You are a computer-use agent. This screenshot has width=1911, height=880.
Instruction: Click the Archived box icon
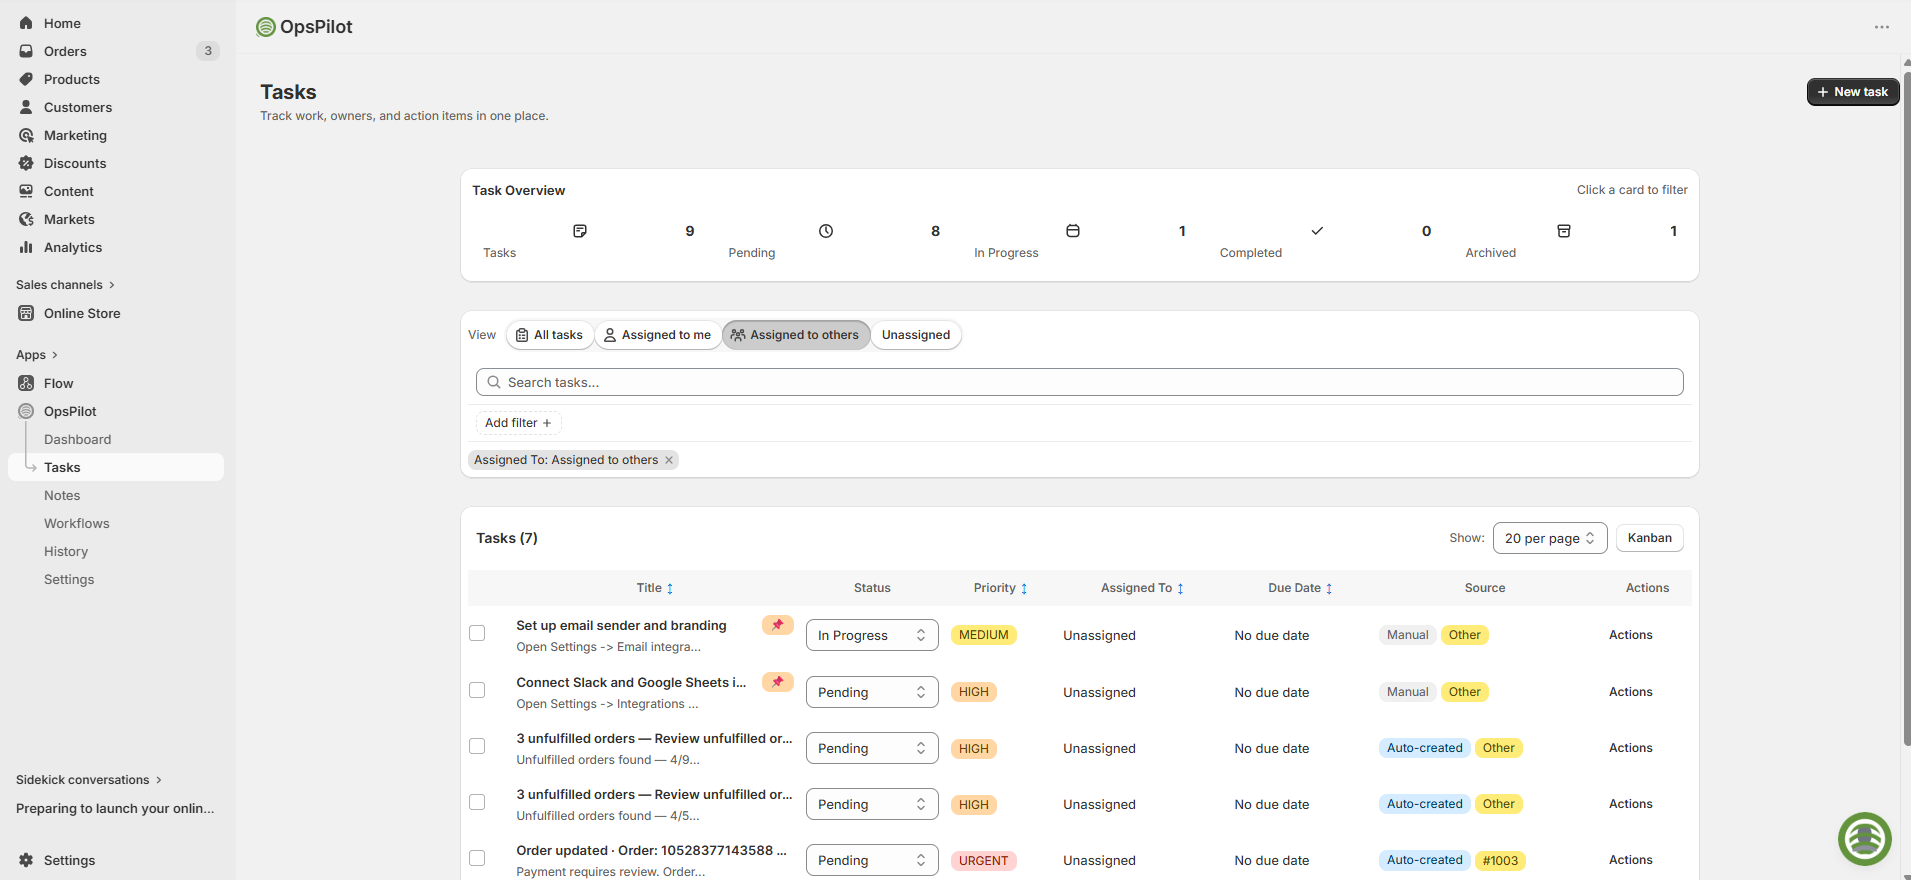pyautogui.click(x=1564, y=231)
